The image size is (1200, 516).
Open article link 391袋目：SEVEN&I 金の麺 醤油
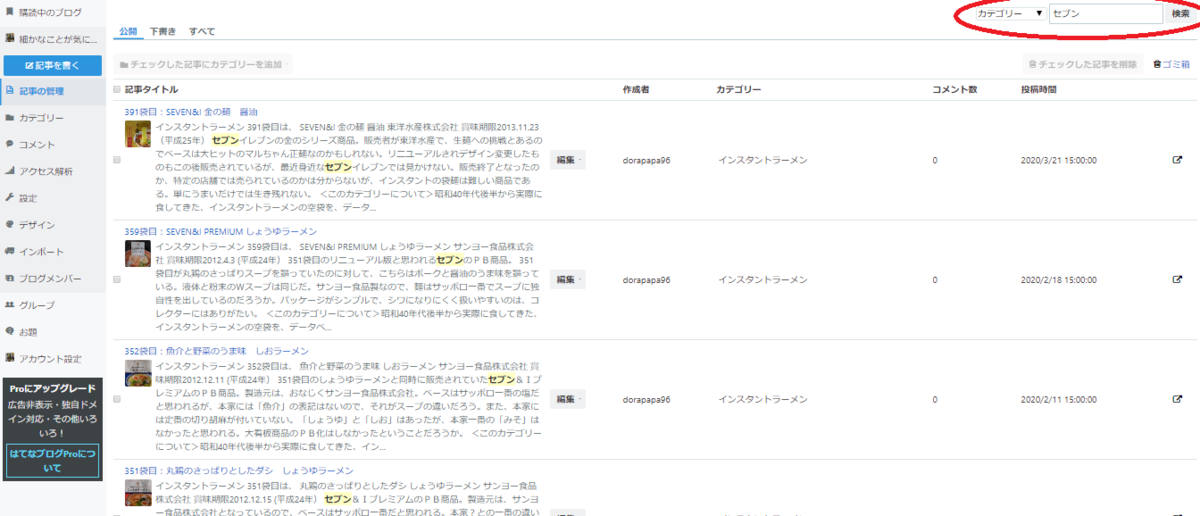pos(191,112)
